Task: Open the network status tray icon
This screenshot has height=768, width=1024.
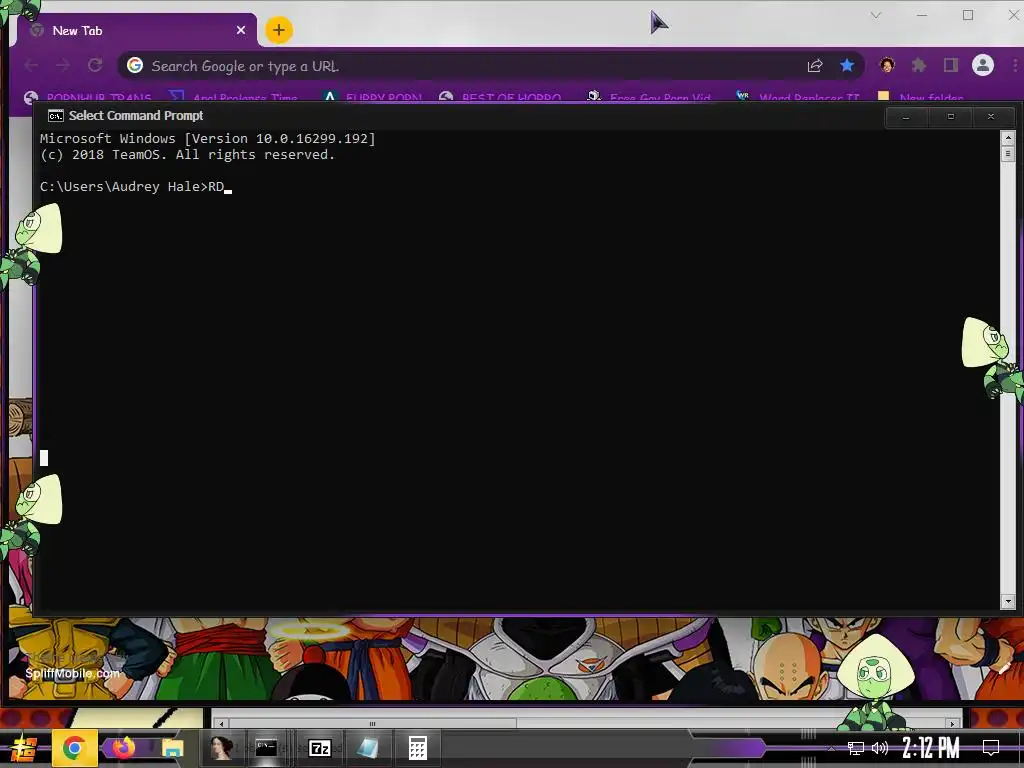Action: [x=856, y=748]
